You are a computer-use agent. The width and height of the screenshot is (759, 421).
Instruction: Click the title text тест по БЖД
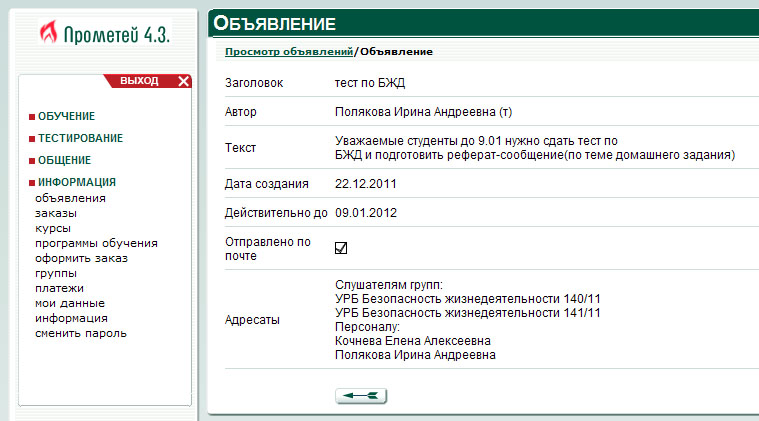coord(370,83)
